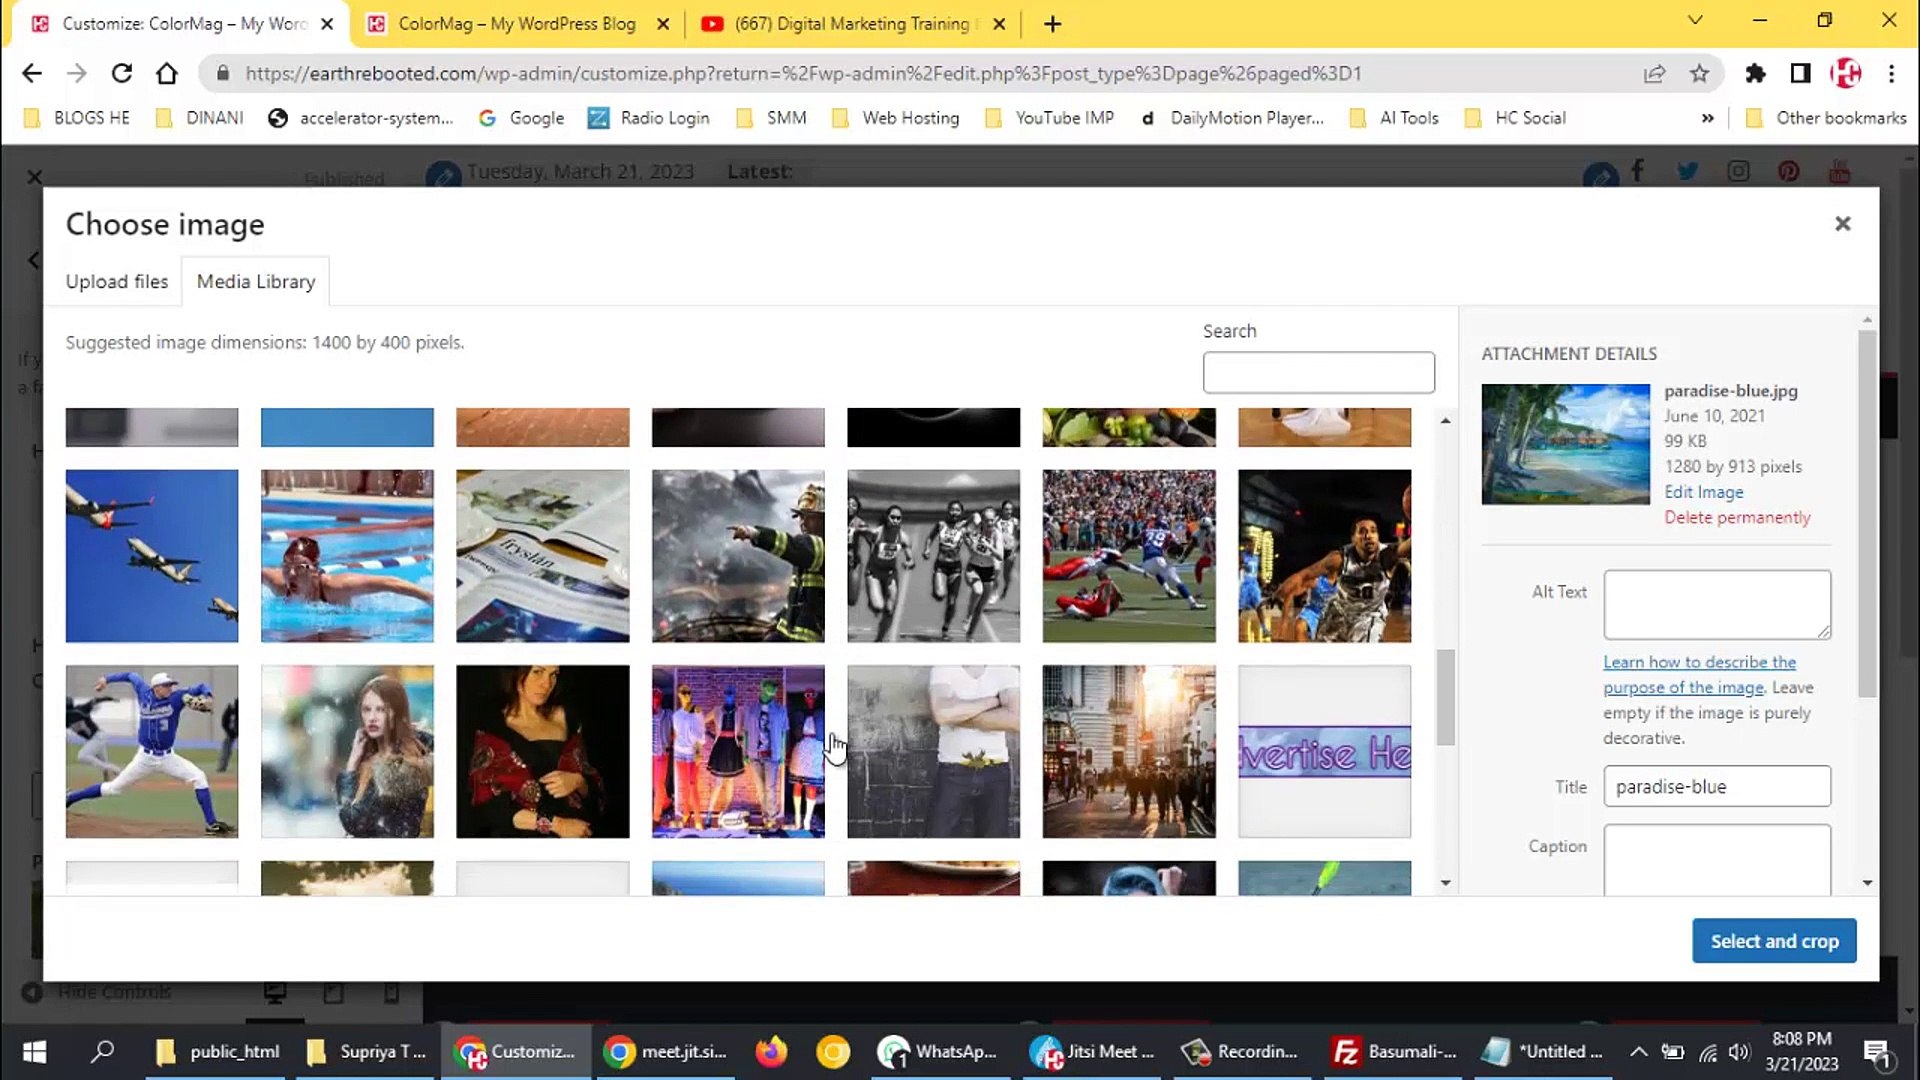Reload the page using refresh icon
Screen dimensions: 1920x1080
[122, 73]
